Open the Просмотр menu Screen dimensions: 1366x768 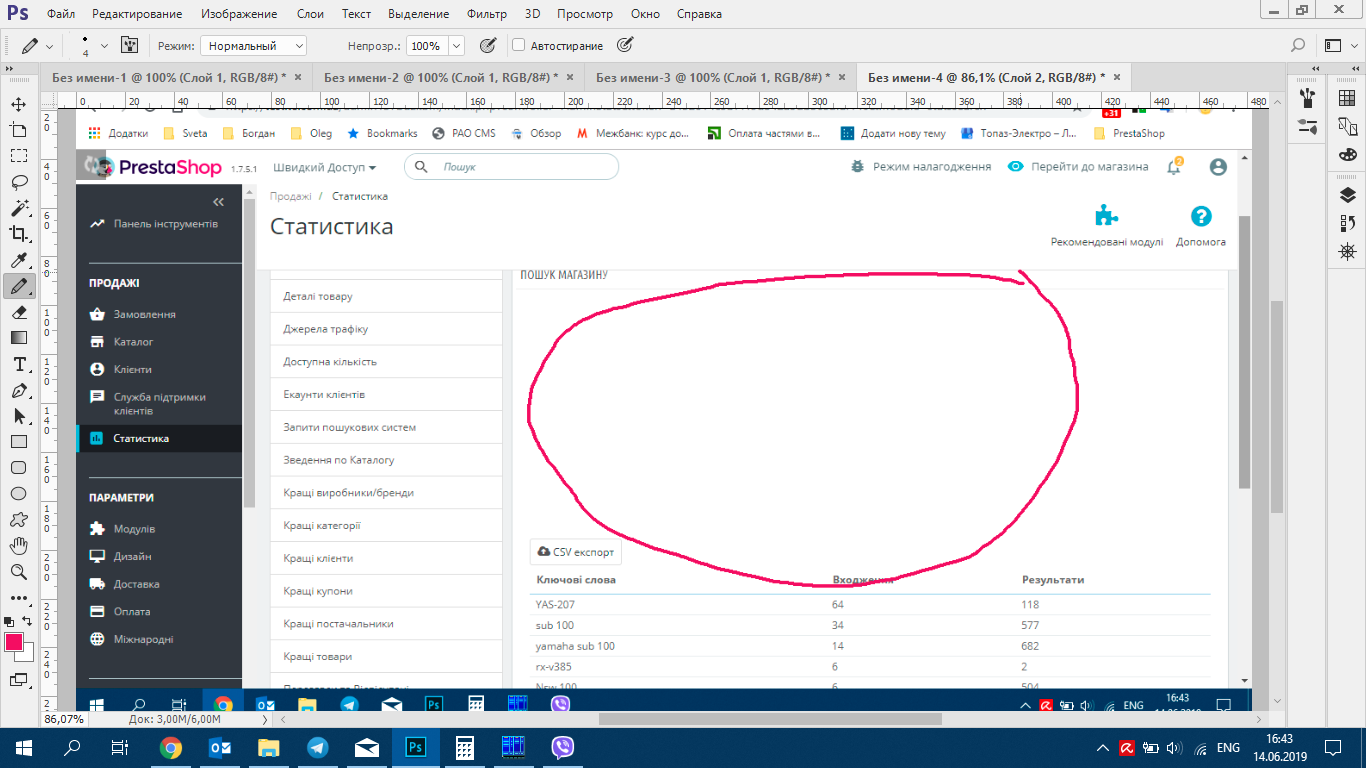(585, 14)
